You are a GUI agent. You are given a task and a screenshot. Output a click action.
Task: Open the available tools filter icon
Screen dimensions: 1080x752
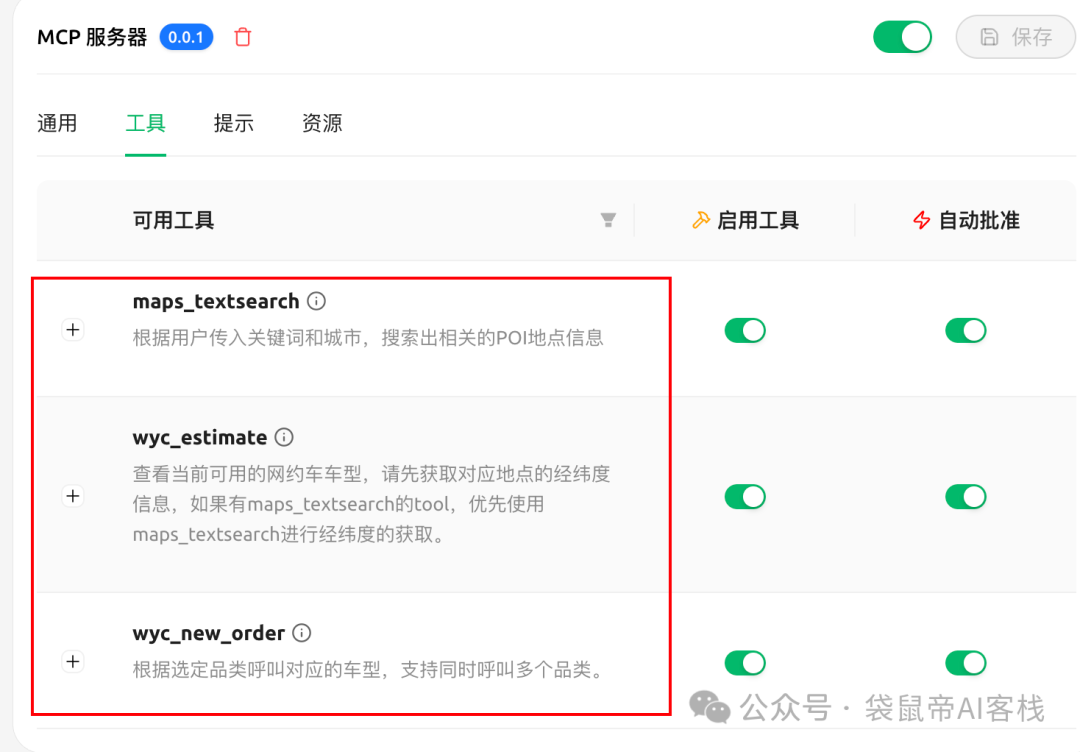(608, 220)
